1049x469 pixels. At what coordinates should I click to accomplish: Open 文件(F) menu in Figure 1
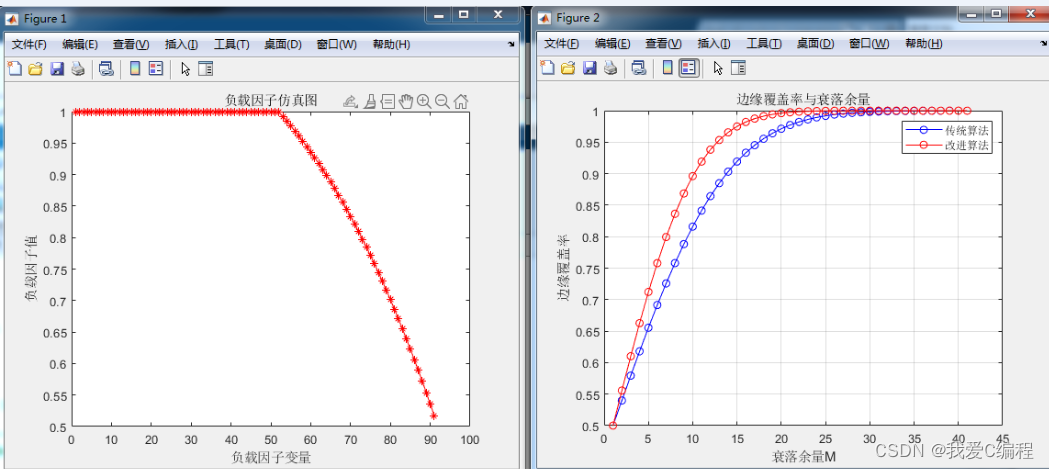pyautogui.click(x=29, y=45)
